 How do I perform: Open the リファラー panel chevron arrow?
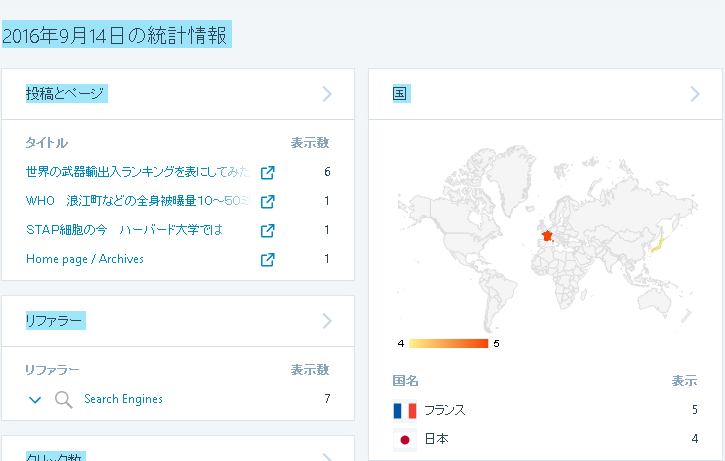pos(327,321)
